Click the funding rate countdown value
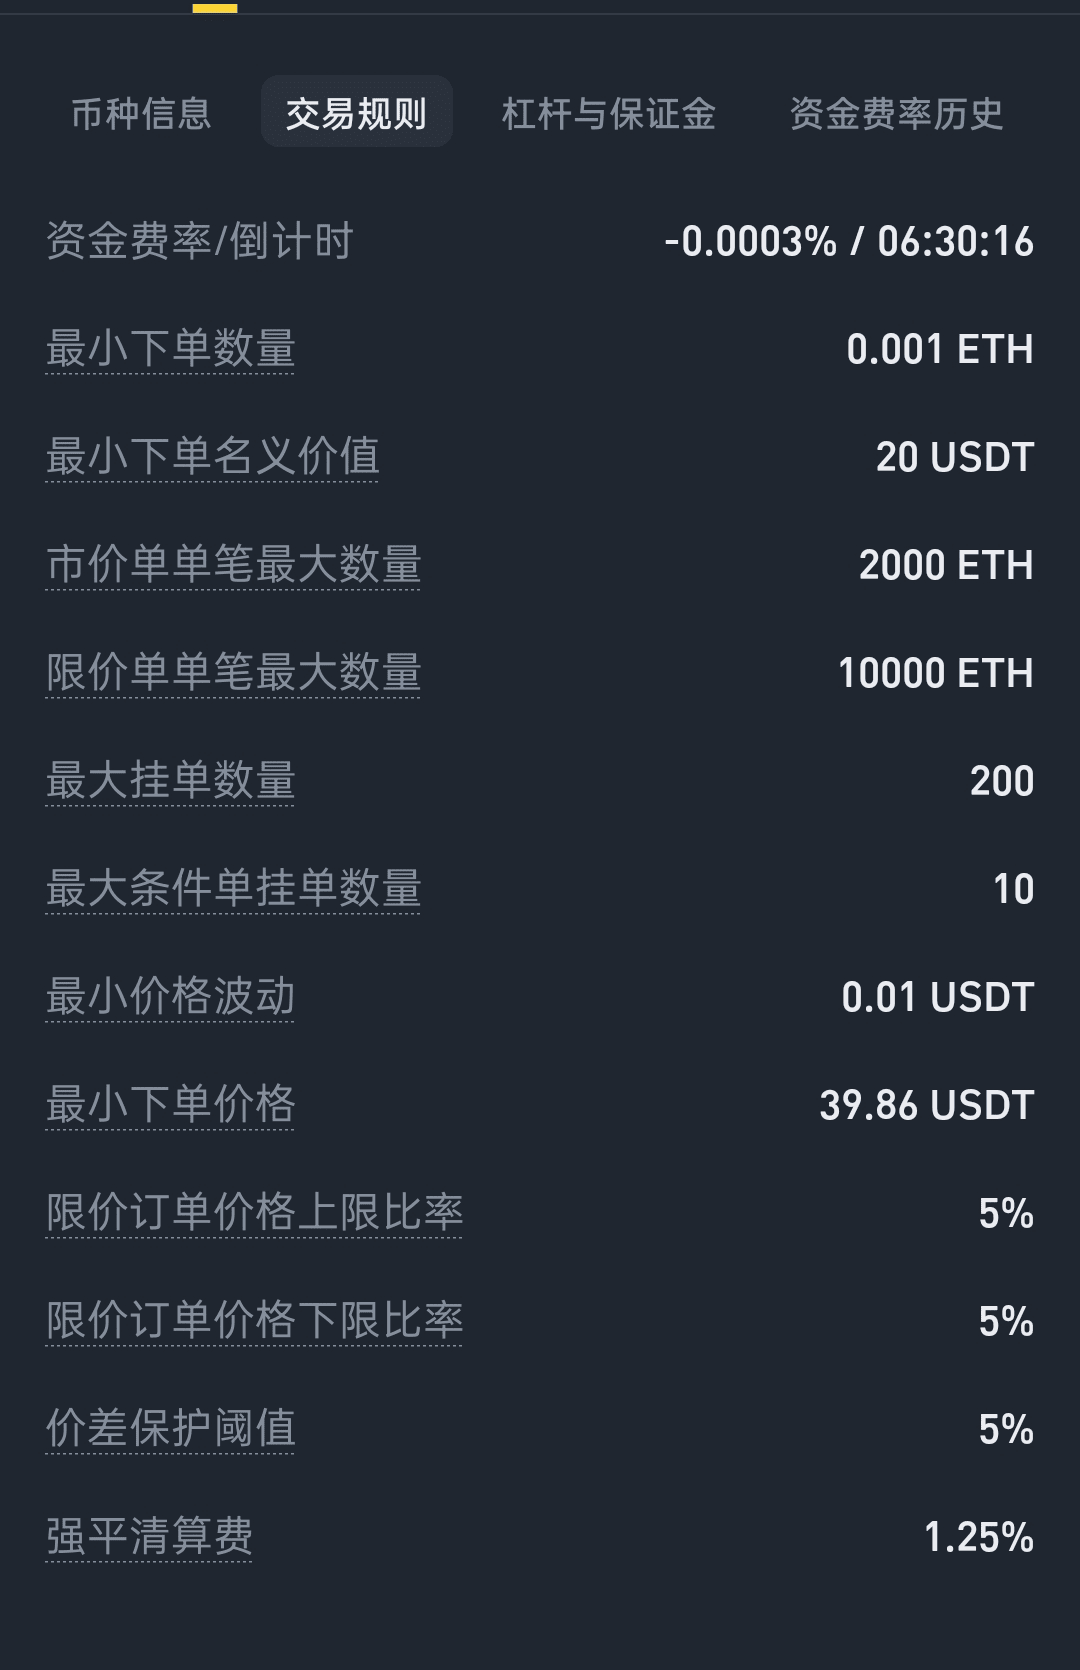This screenshot has height=1670, width=1080. [x=955, y=241]
